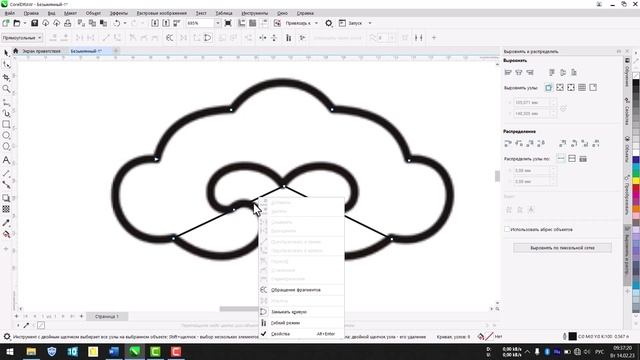640x360 pixels.
Task: Select the Text tool
Action: point(6,160)
